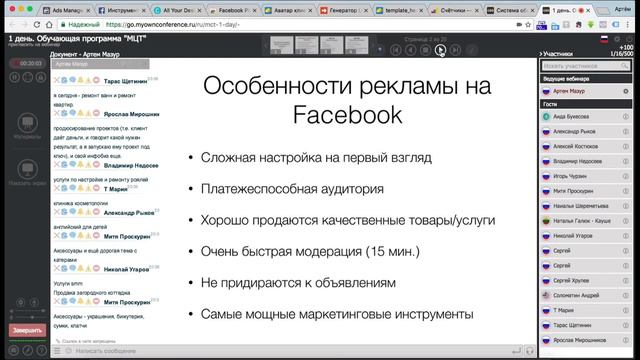Click Russian flag language selector in top bar

point(604,39)
